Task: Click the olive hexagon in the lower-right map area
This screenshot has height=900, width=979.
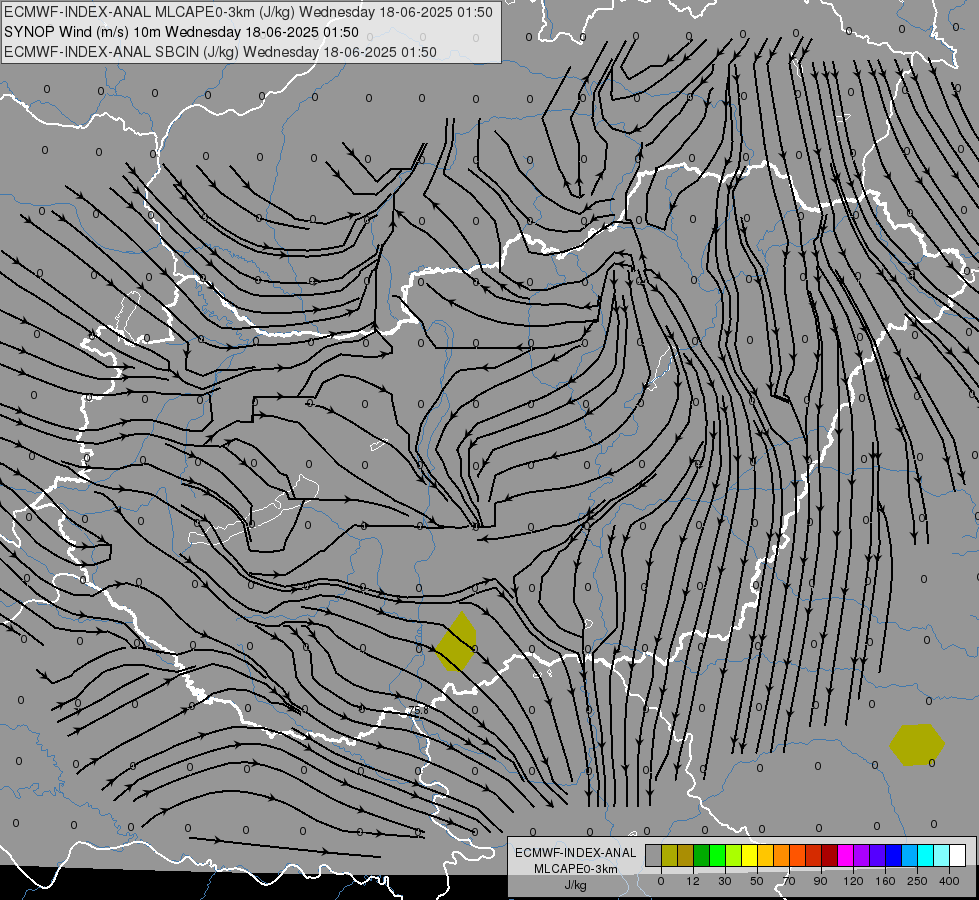Action: tap(917, 744)
